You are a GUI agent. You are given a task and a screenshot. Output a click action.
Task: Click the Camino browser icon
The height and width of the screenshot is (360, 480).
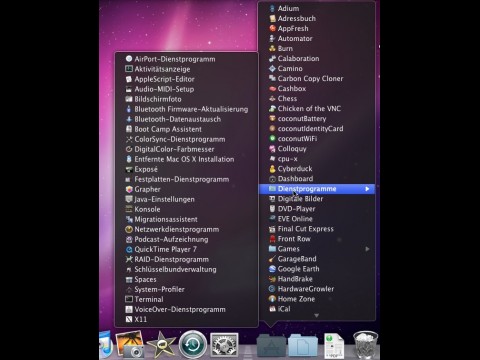[x=272, y=68]
